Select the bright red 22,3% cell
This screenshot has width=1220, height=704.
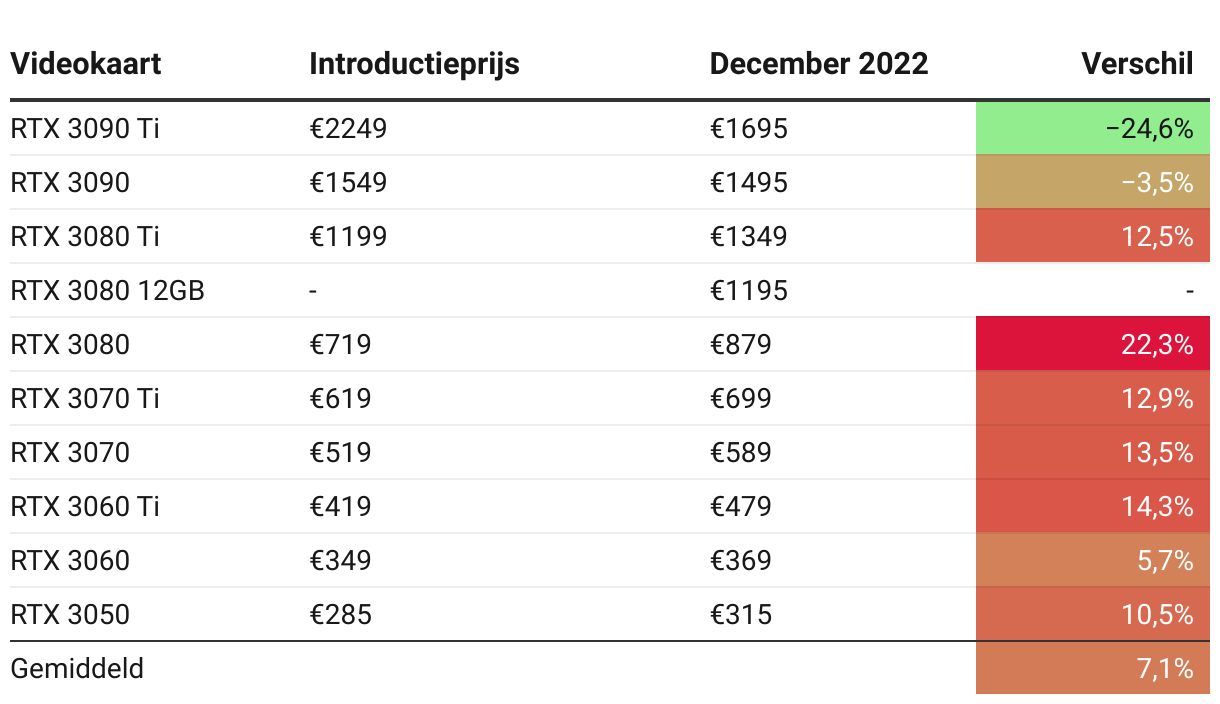point(1093,344)
